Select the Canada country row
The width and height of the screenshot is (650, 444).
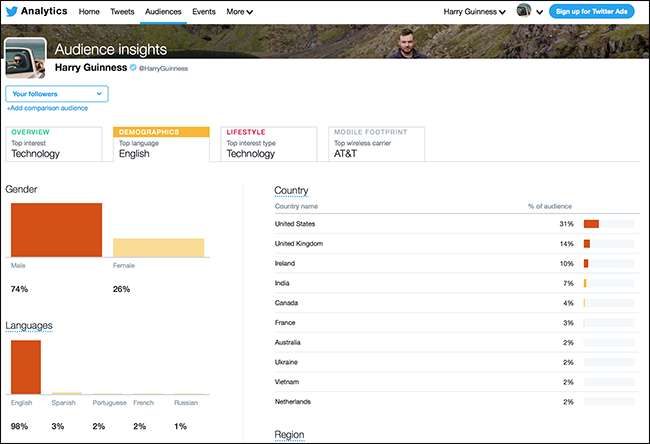point(456,303)
